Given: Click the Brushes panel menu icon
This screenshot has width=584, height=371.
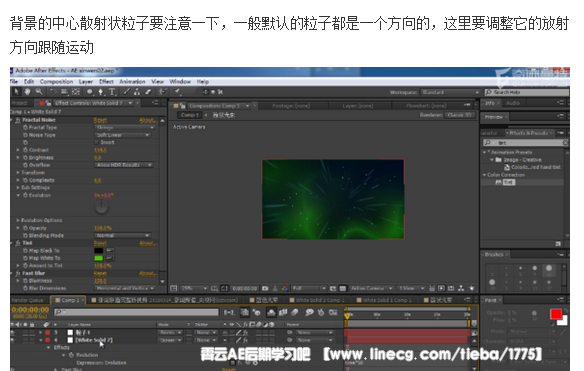Looking at the screenshot, I should click(561, 254).
